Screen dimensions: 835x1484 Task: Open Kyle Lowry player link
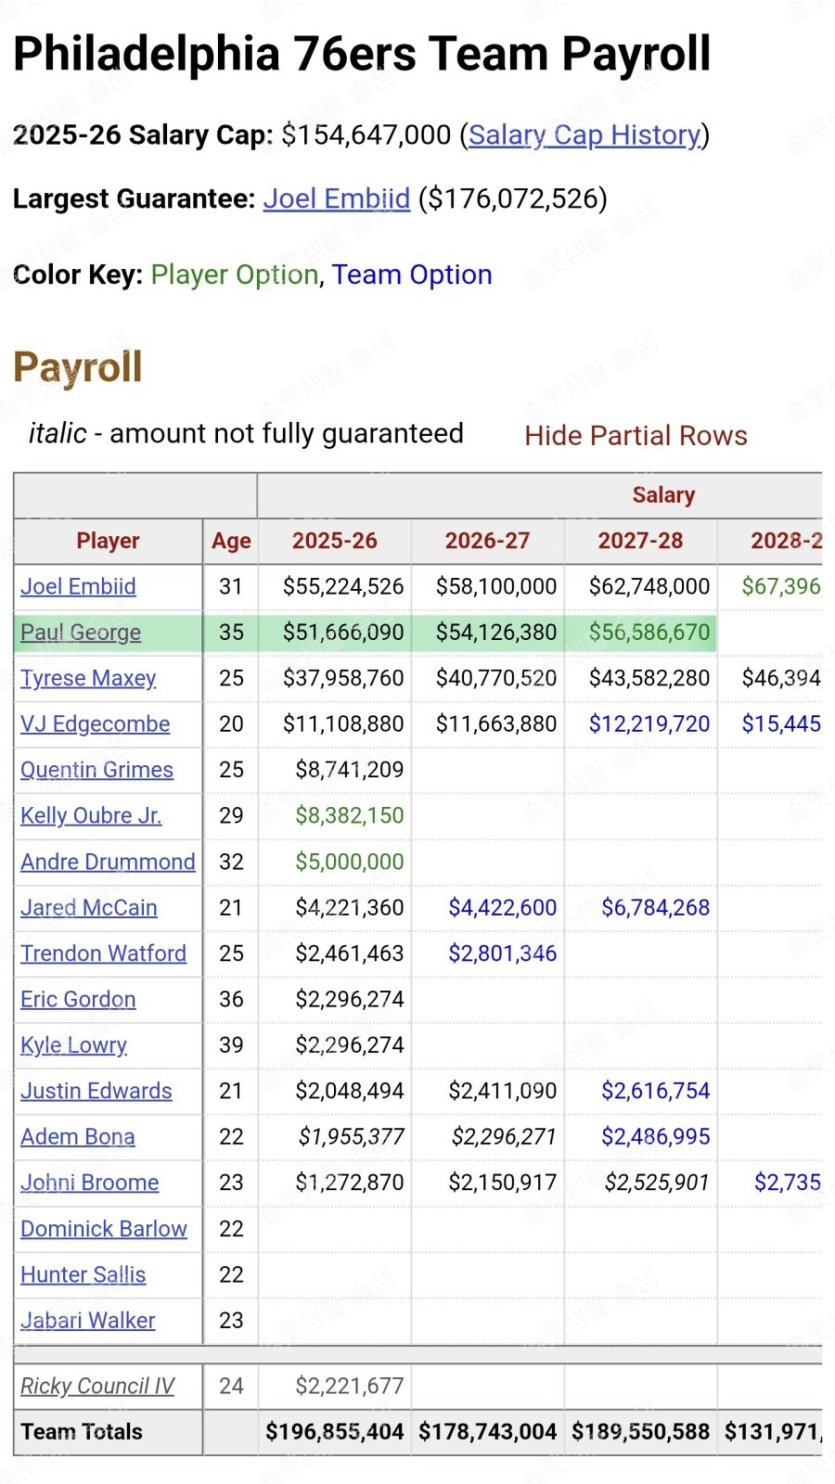pyautogui.click(x=73, y=1046)
